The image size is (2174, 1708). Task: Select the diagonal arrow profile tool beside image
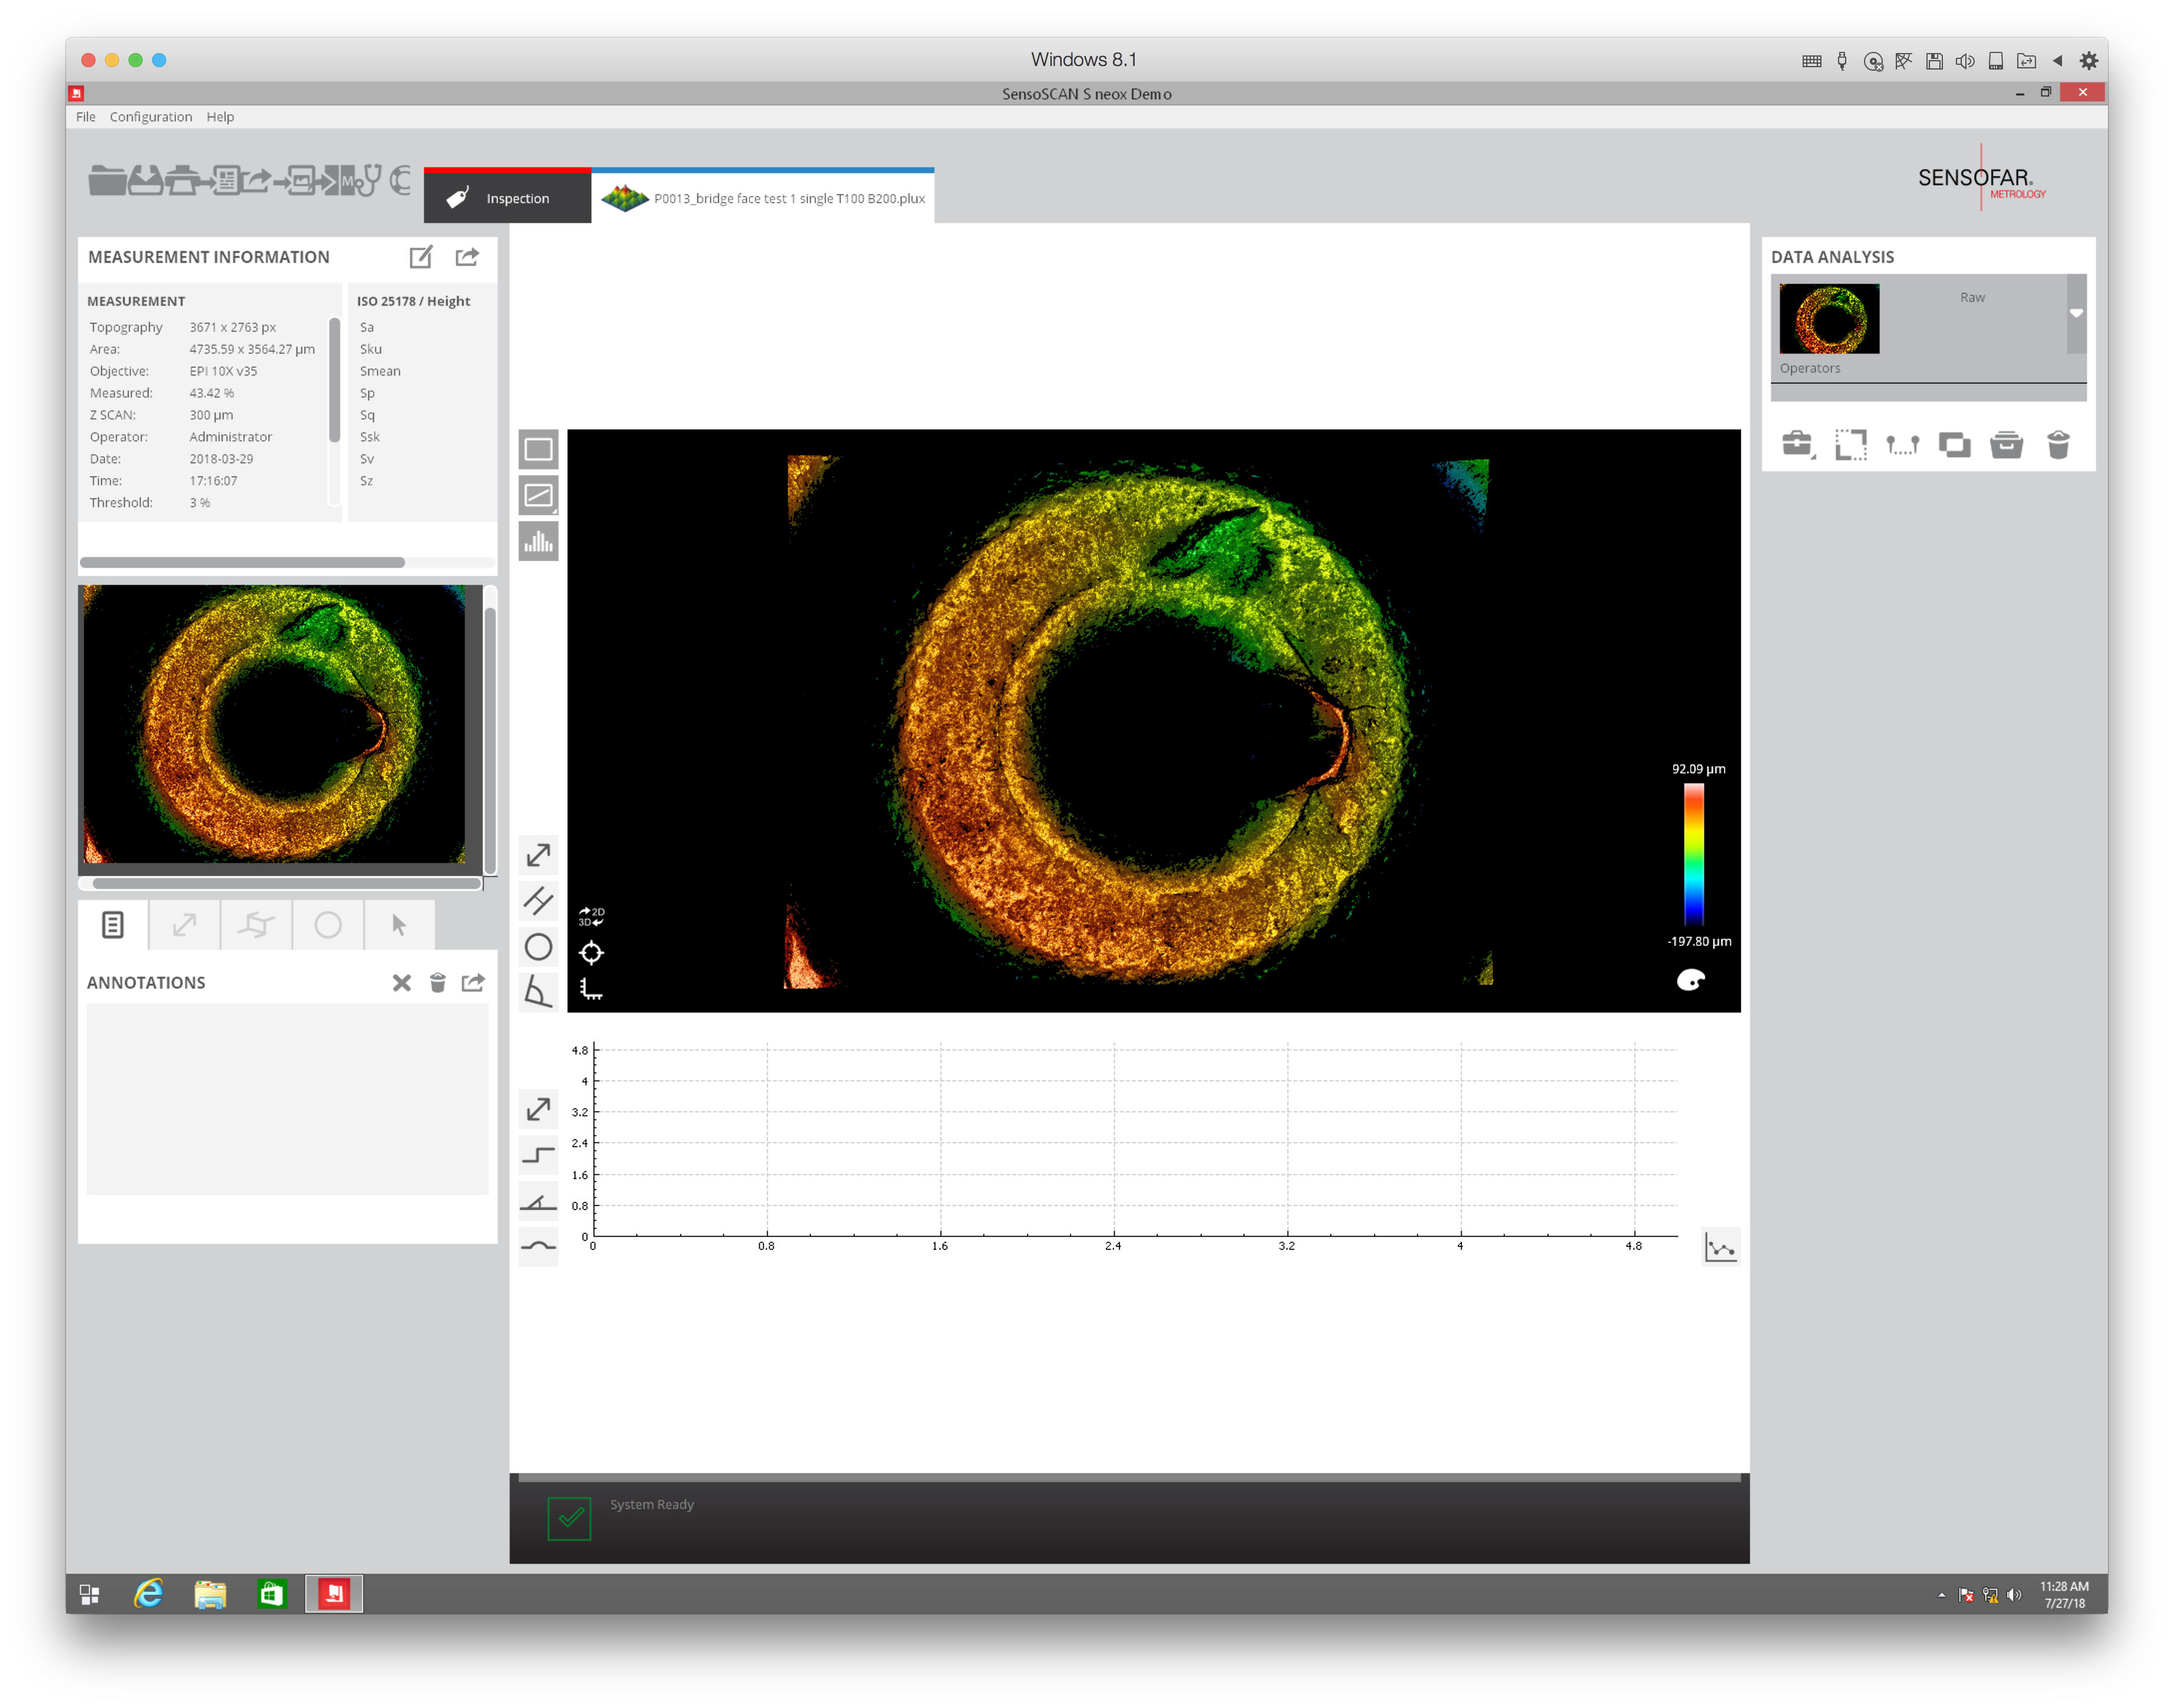pyautogui.click(x=538, y=855)
